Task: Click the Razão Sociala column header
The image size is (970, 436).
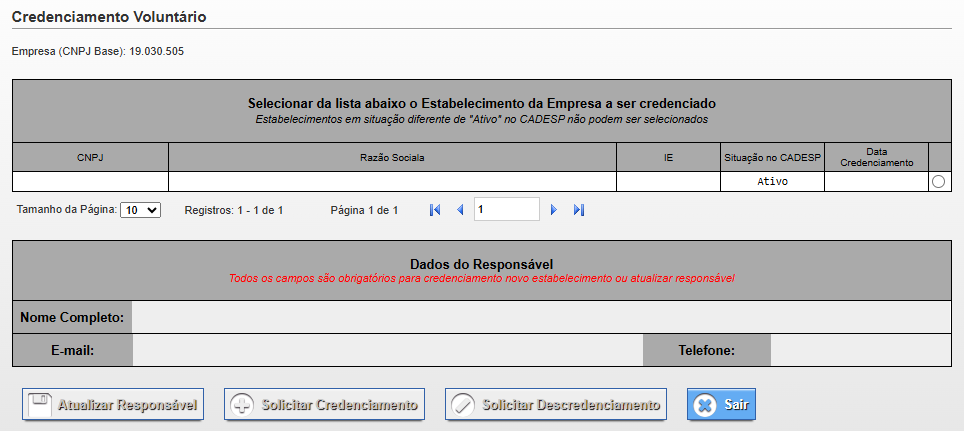Action: coord(392,157)
